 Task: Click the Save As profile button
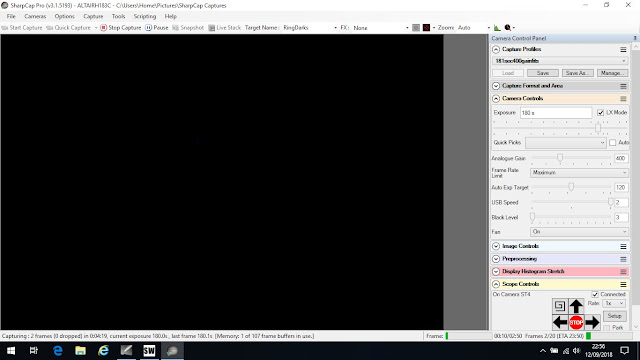point(577,73)
